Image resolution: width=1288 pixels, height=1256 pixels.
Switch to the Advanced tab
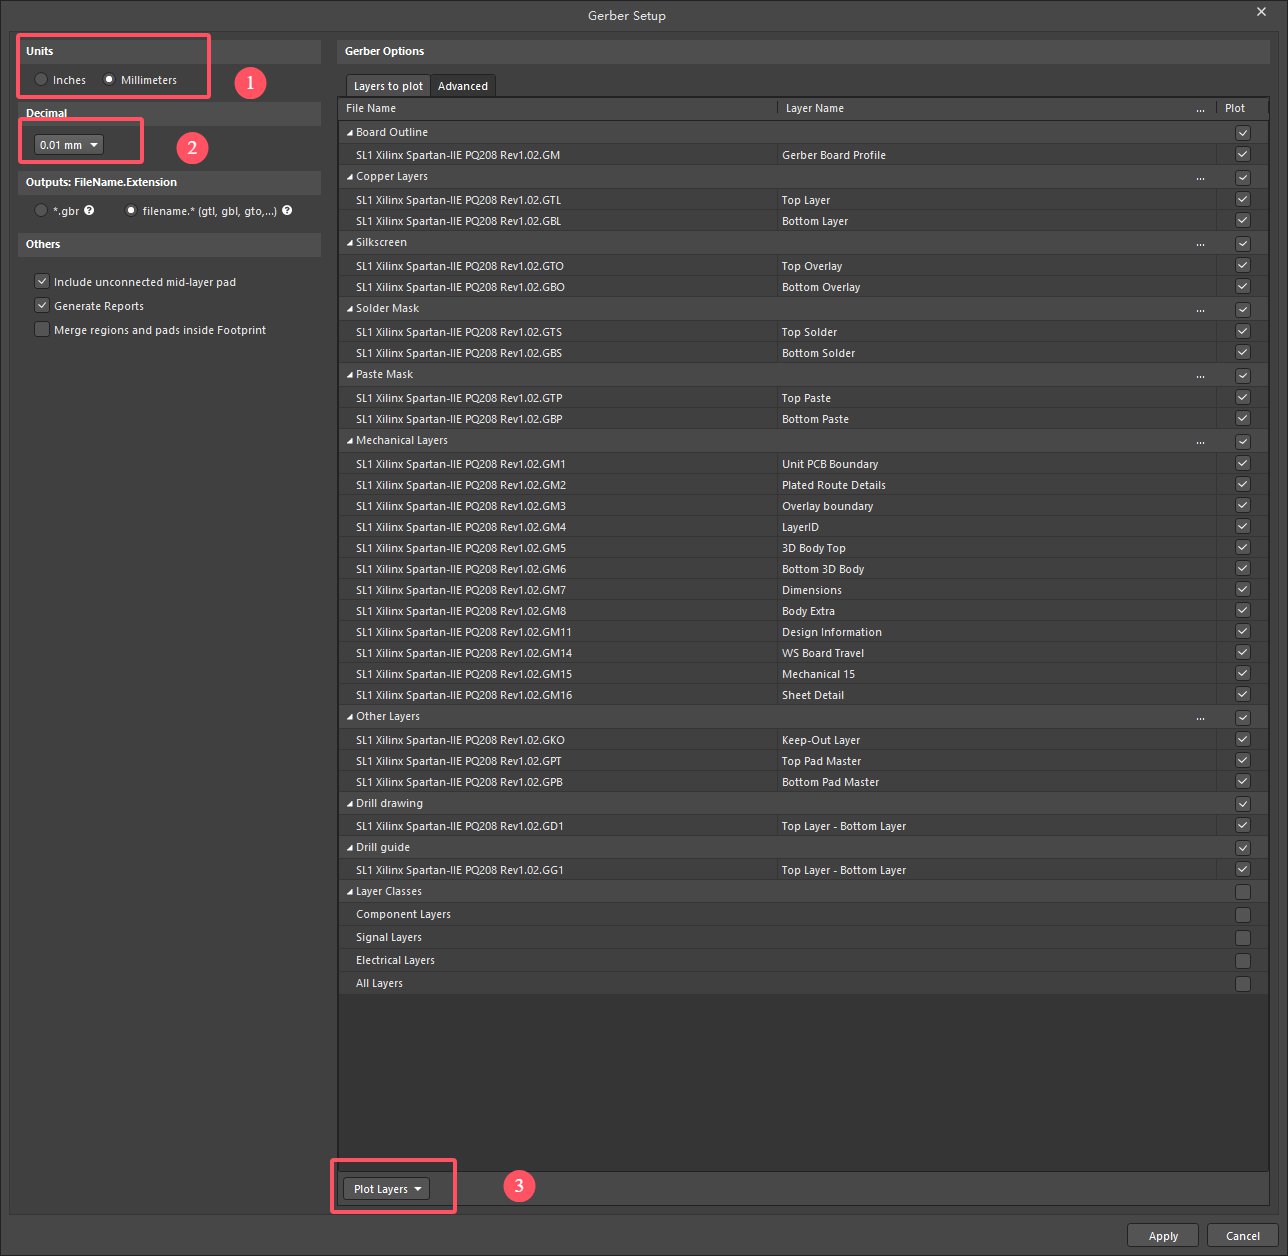[463, 86]
